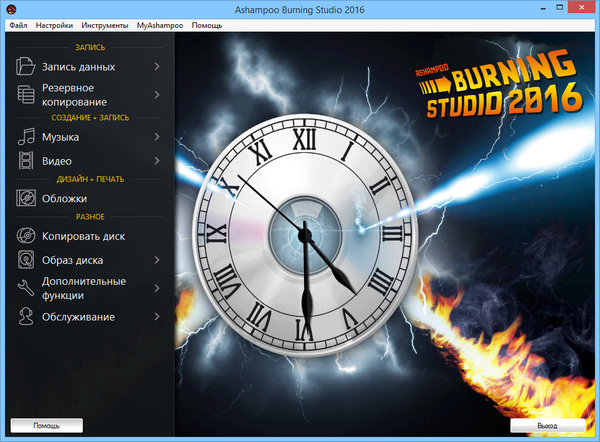The image size is (600, 442).
Task: Click the Обслуживание service icon
Action: 26,316
